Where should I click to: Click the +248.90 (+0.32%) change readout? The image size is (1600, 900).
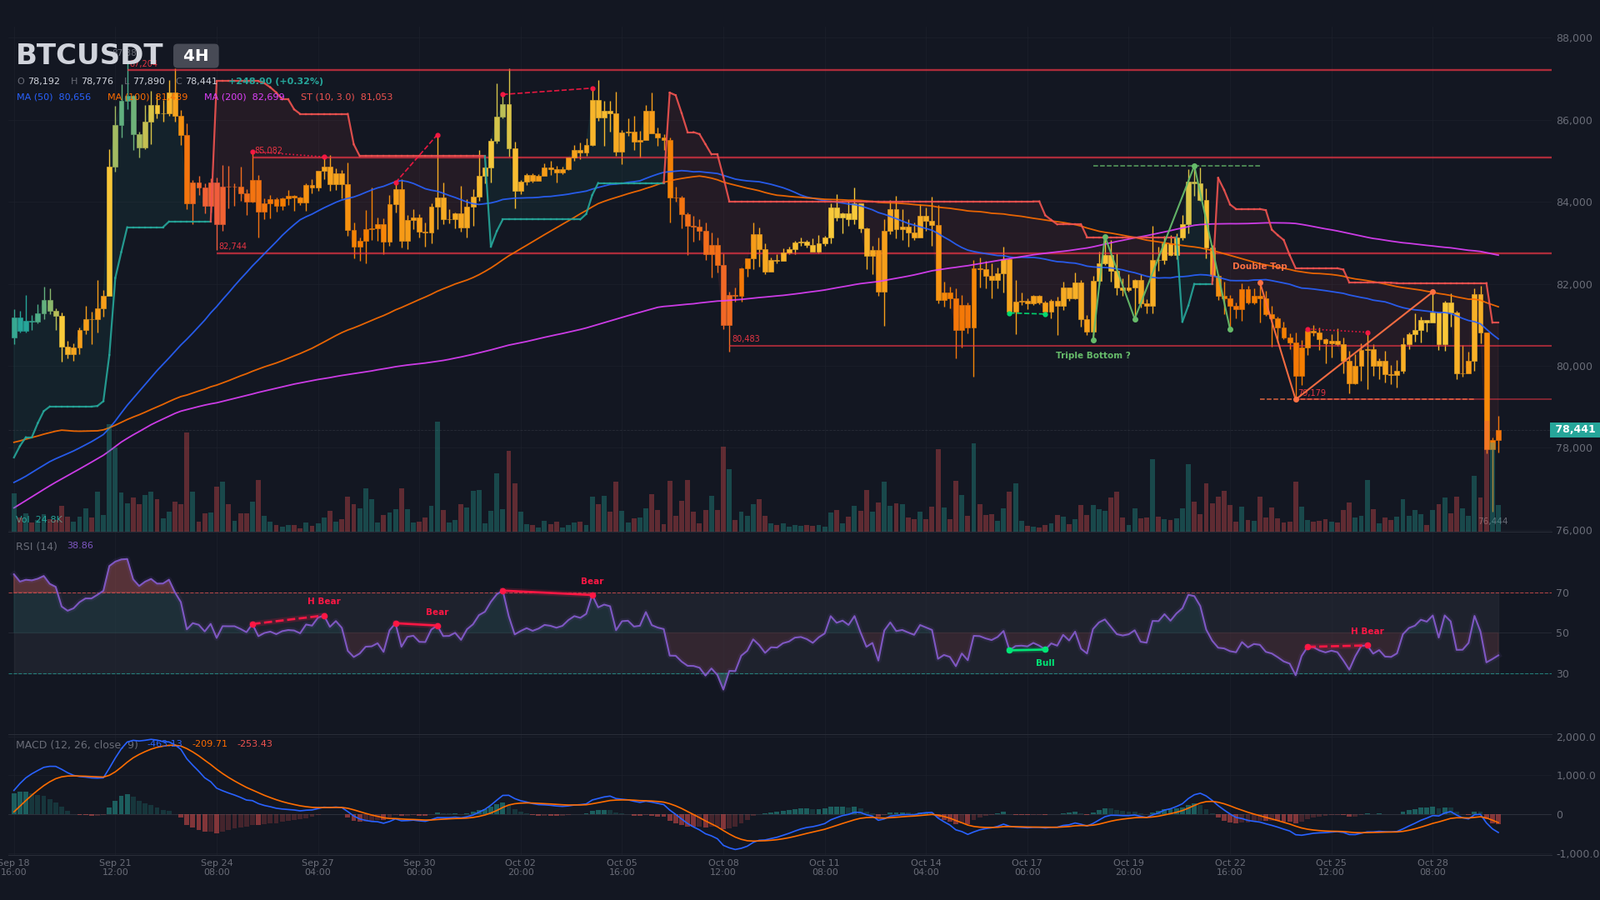276,81
